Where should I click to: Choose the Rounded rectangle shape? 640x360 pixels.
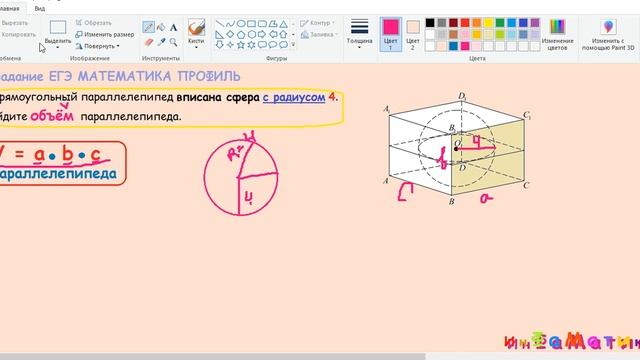(x=262, y=24)
